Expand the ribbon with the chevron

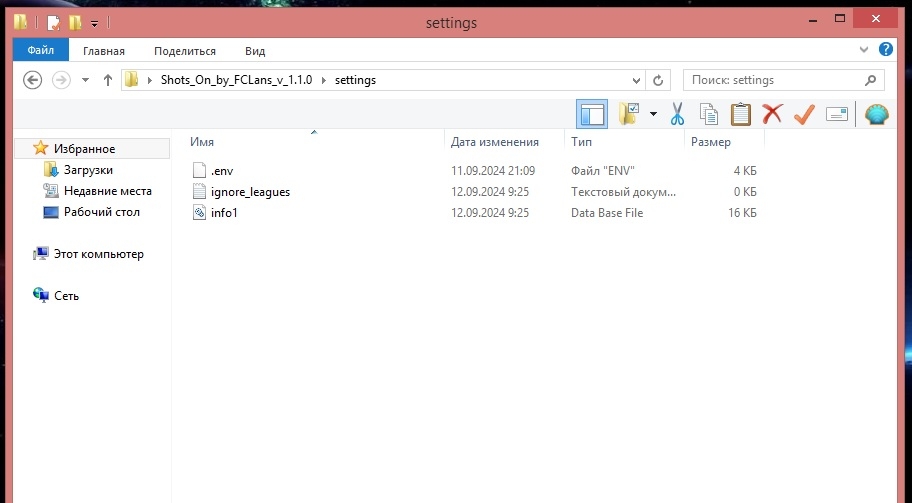click(865, 49)
